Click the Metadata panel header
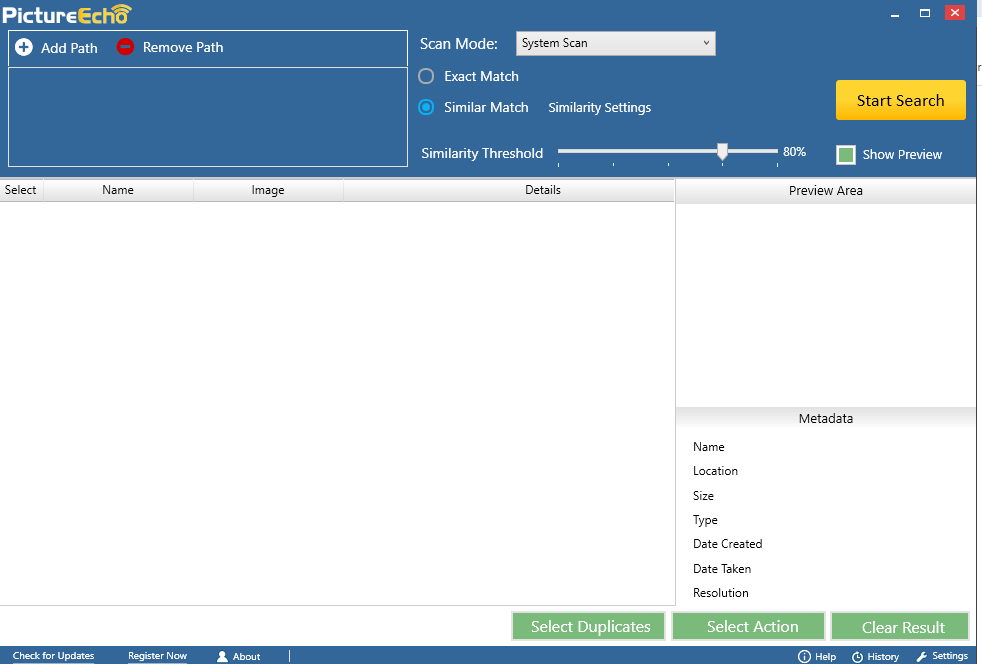Image resolution: width=982 pixels, height=664 pixels. [825, 418]
